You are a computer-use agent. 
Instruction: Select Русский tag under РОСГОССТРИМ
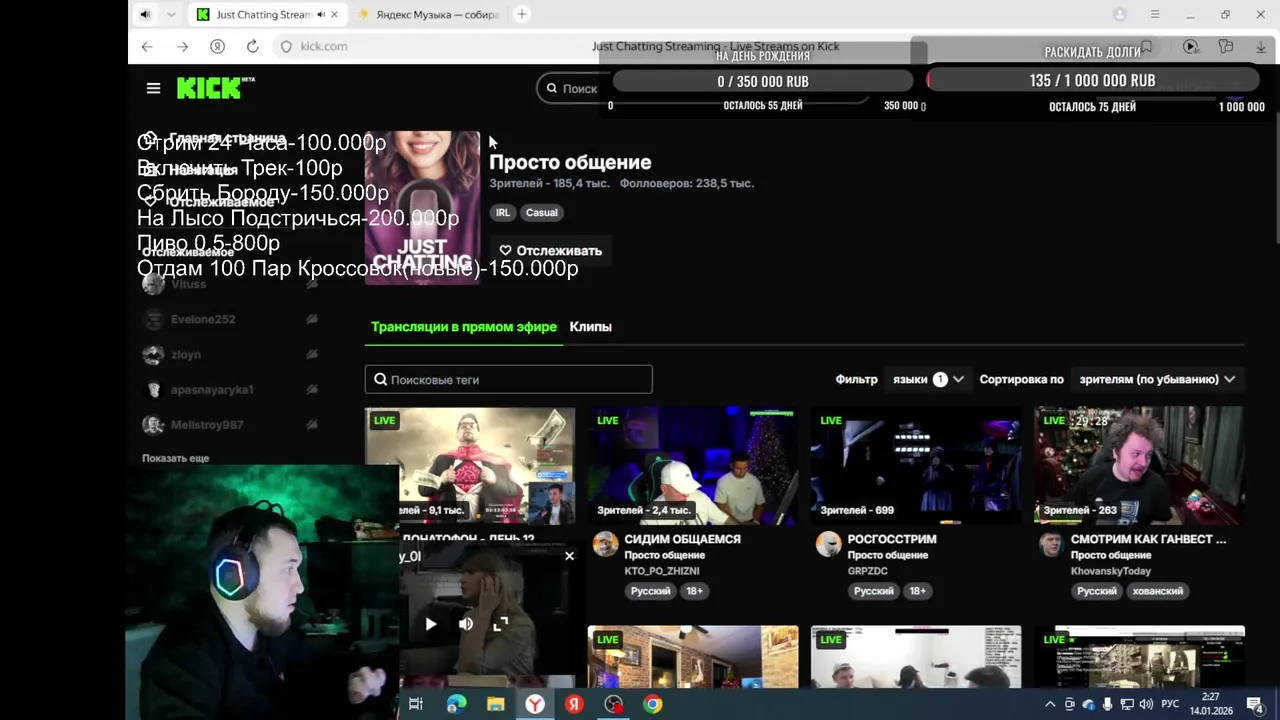(873, 591)
